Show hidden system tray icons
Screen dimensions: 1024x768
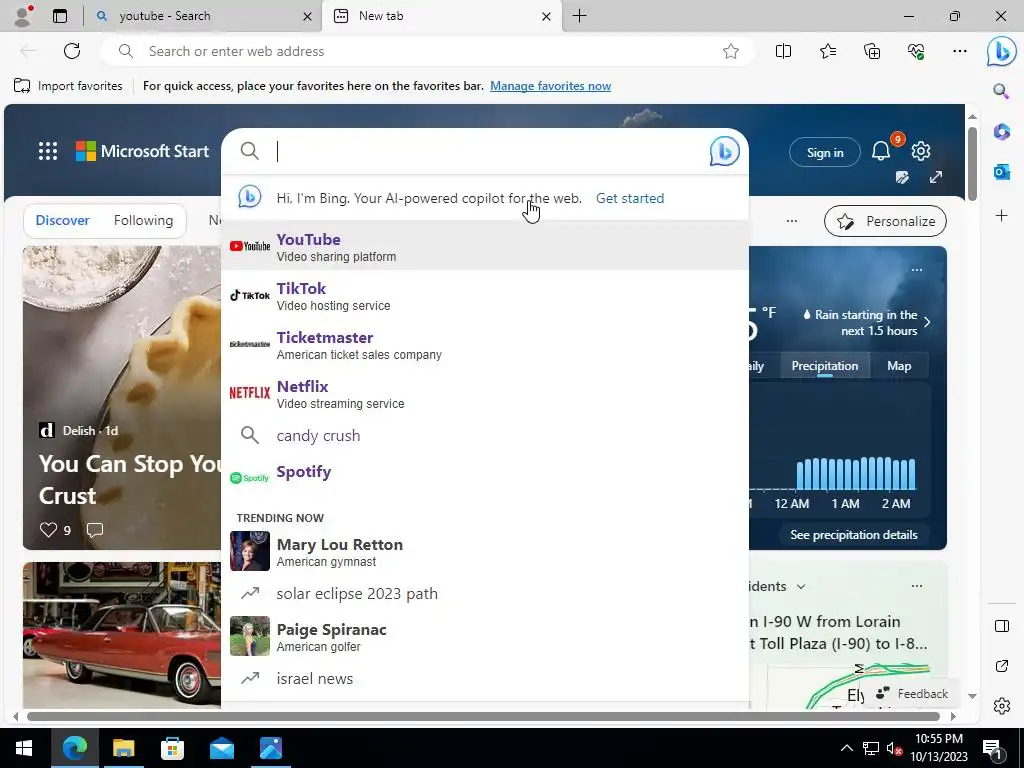click(x=846, y=748)
